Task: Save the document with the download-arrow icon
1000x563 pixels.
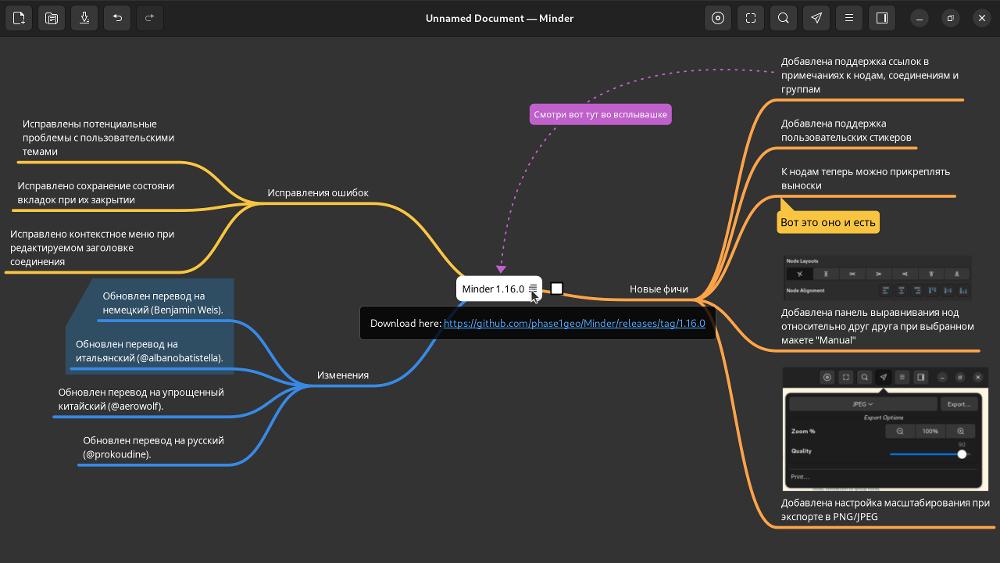Action: pyautogui.click(x=84, y=18)
